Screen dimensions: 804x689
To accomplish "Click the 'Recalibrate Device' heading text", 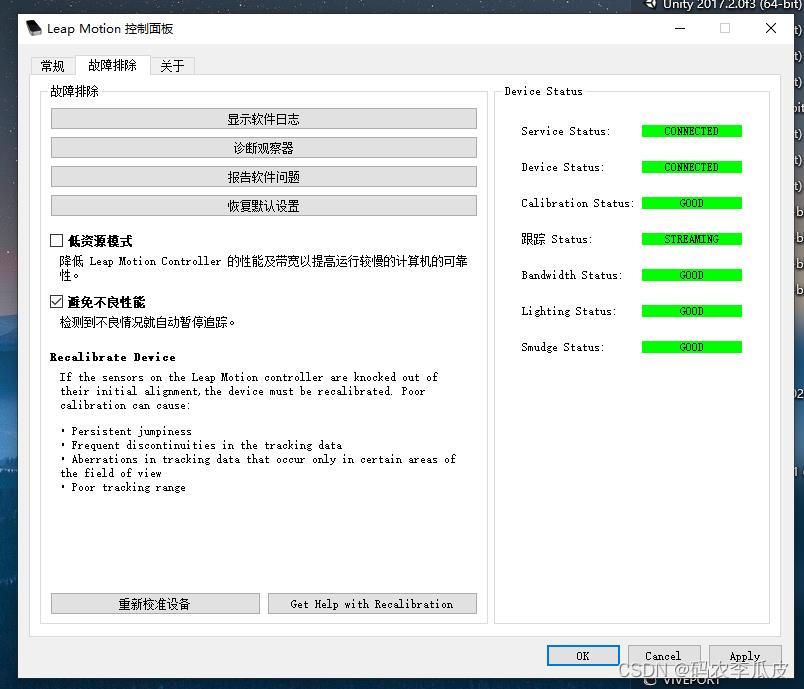I will tap(112, 357).
